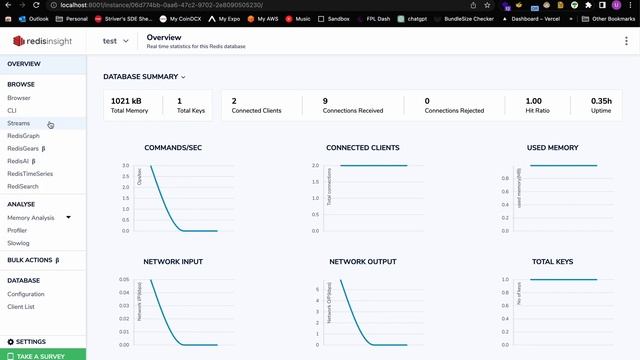Screen dimensions: 640x360
Task: Click the share icon in address bar
Action: [x=473, y=5]
